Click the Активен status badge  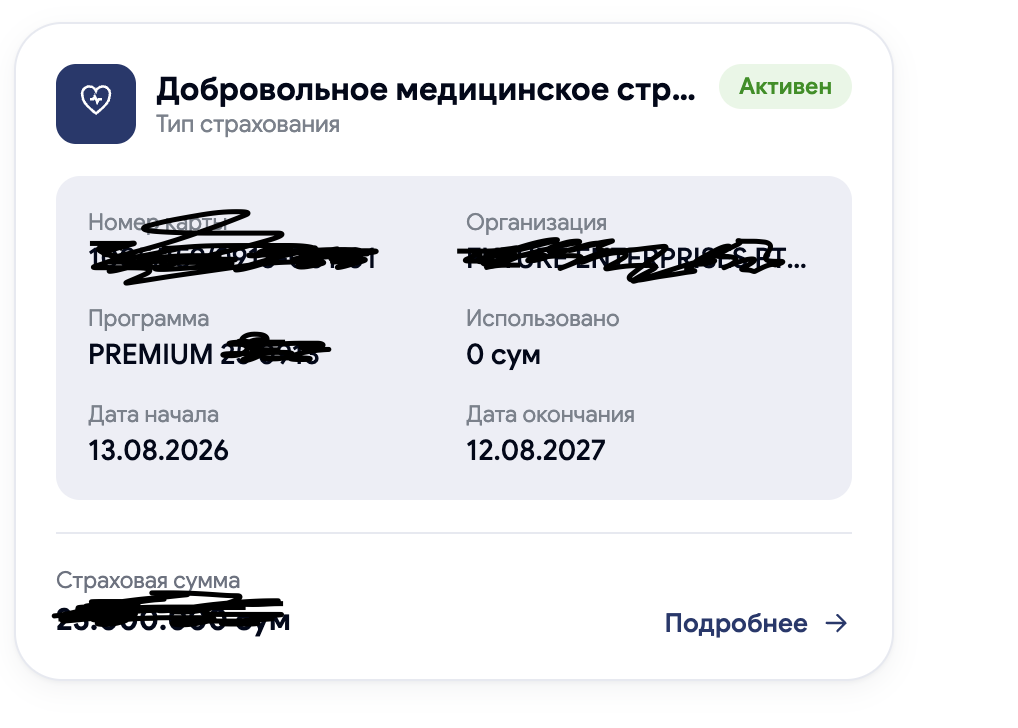pyautogui.click(x=785, y=86)
